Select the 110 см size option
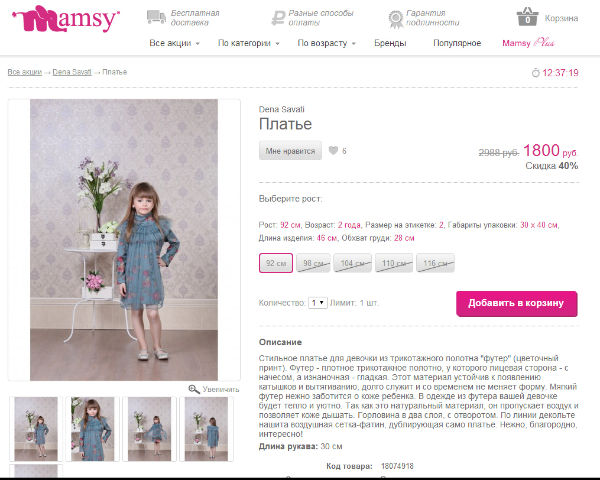 click(394, 263)
